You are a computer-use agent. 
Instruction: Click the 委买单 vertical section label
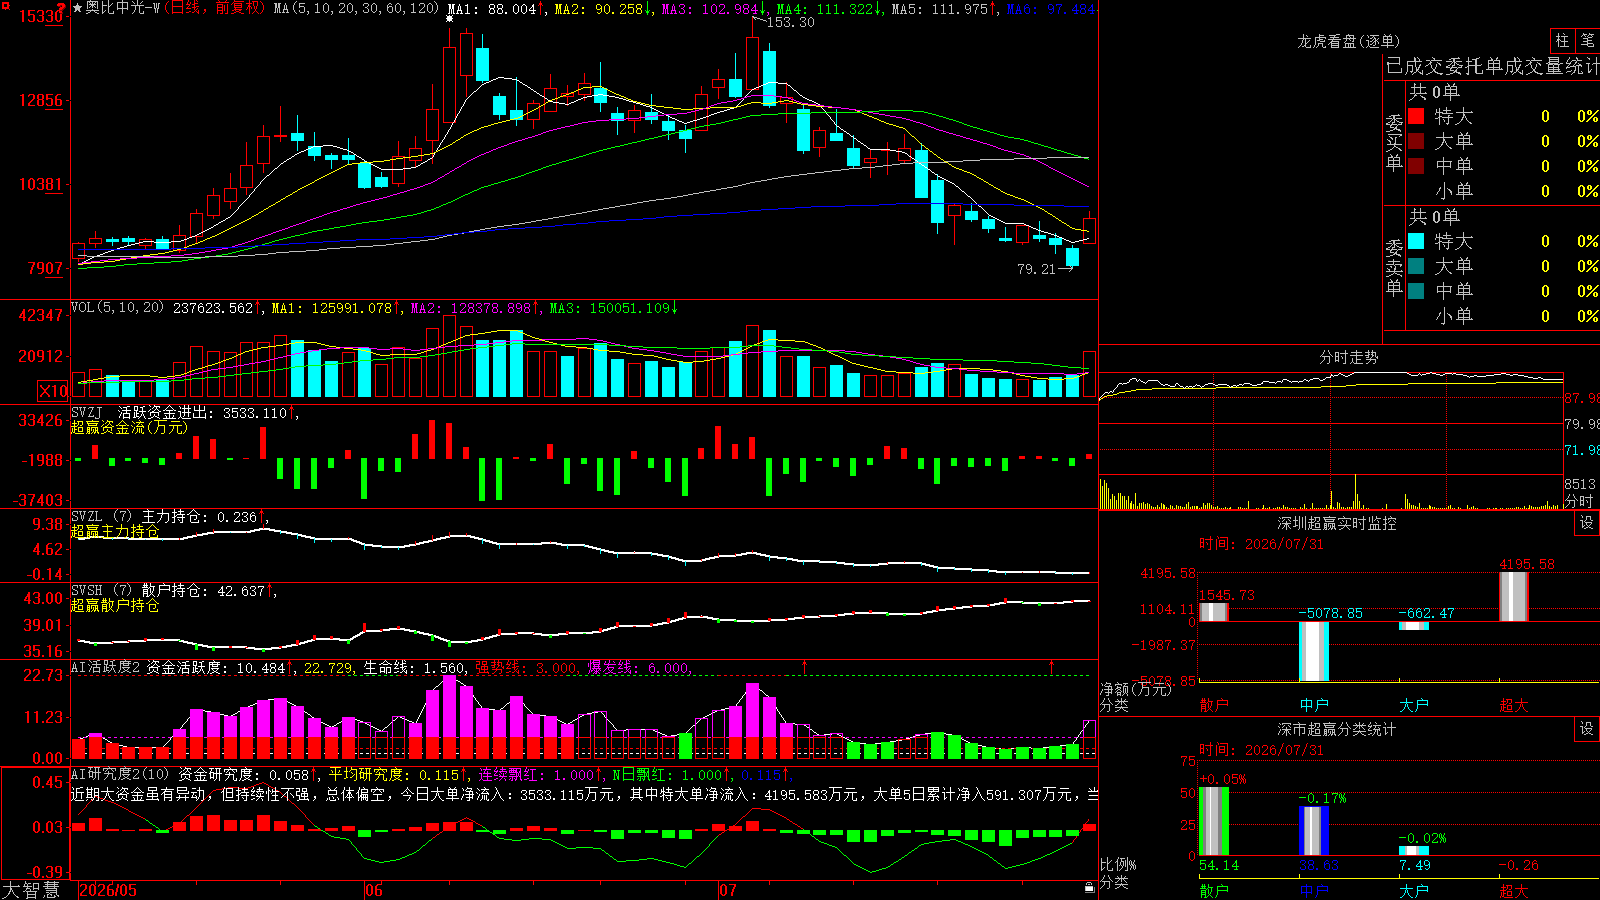point(1394,142)
